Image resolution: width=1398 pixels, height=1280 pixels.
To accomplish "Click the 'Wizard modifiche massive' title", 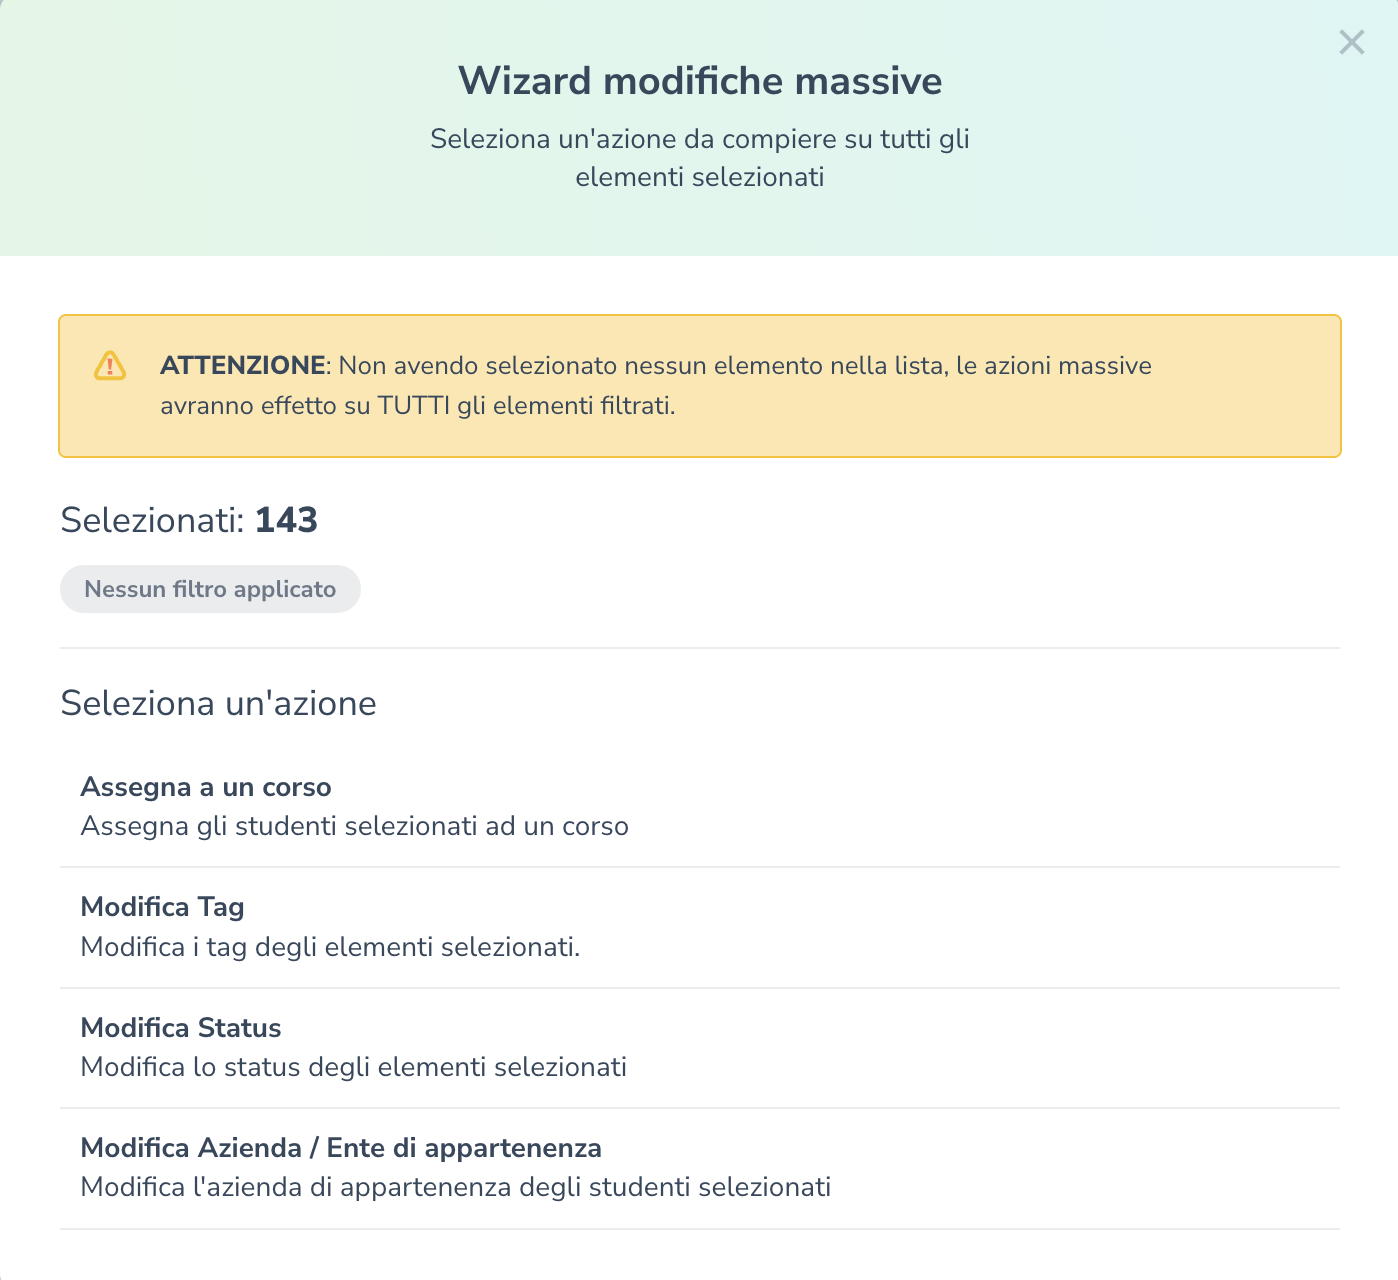I will click(700, 80).
